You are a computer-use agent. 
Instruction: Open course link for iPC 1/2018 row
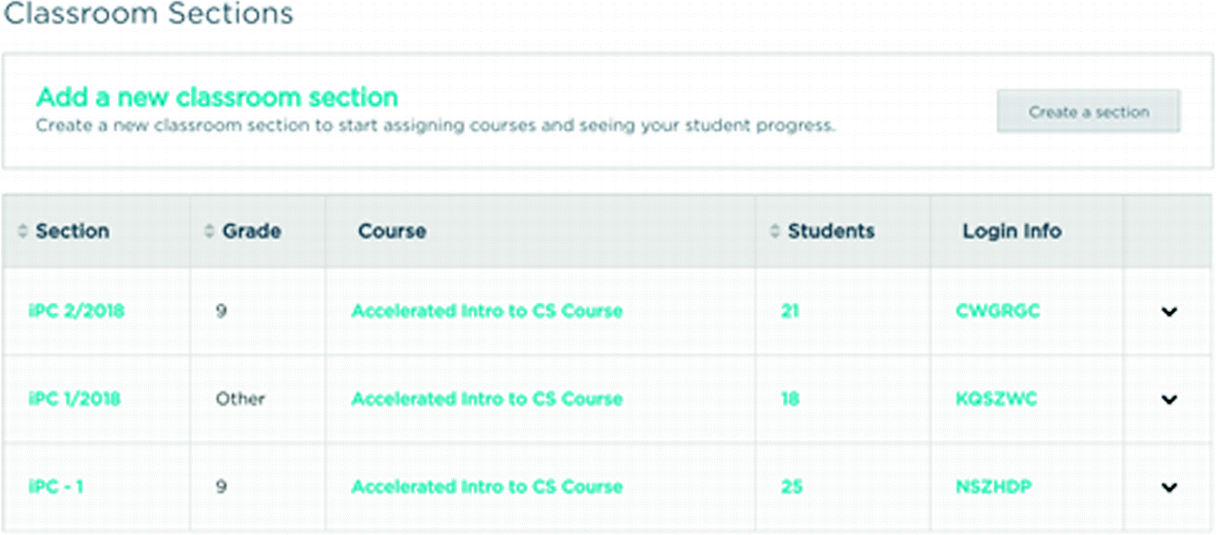click(486, 399)
